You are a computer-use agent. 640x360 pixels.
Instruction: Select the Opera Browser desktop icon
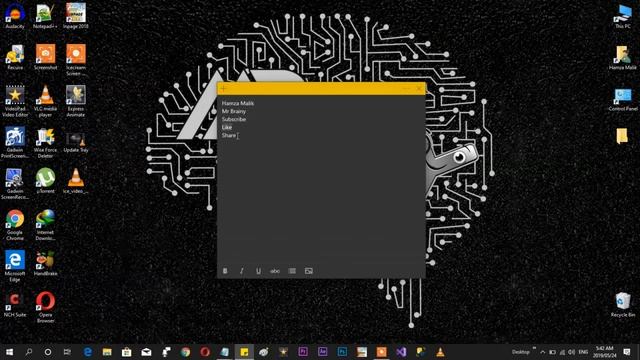tap(45, 307)
